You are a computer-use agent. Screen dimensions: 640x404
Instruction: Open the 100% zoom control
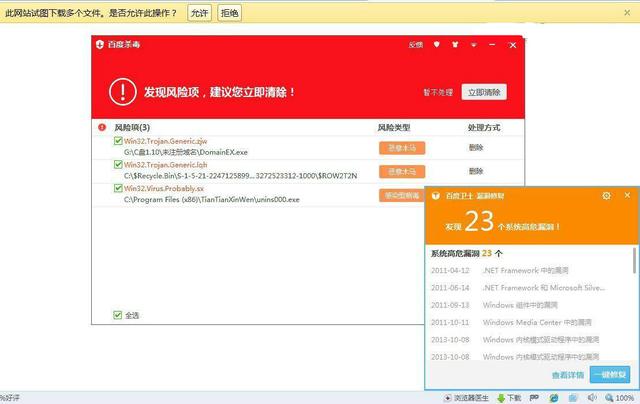tap(620, 398)
